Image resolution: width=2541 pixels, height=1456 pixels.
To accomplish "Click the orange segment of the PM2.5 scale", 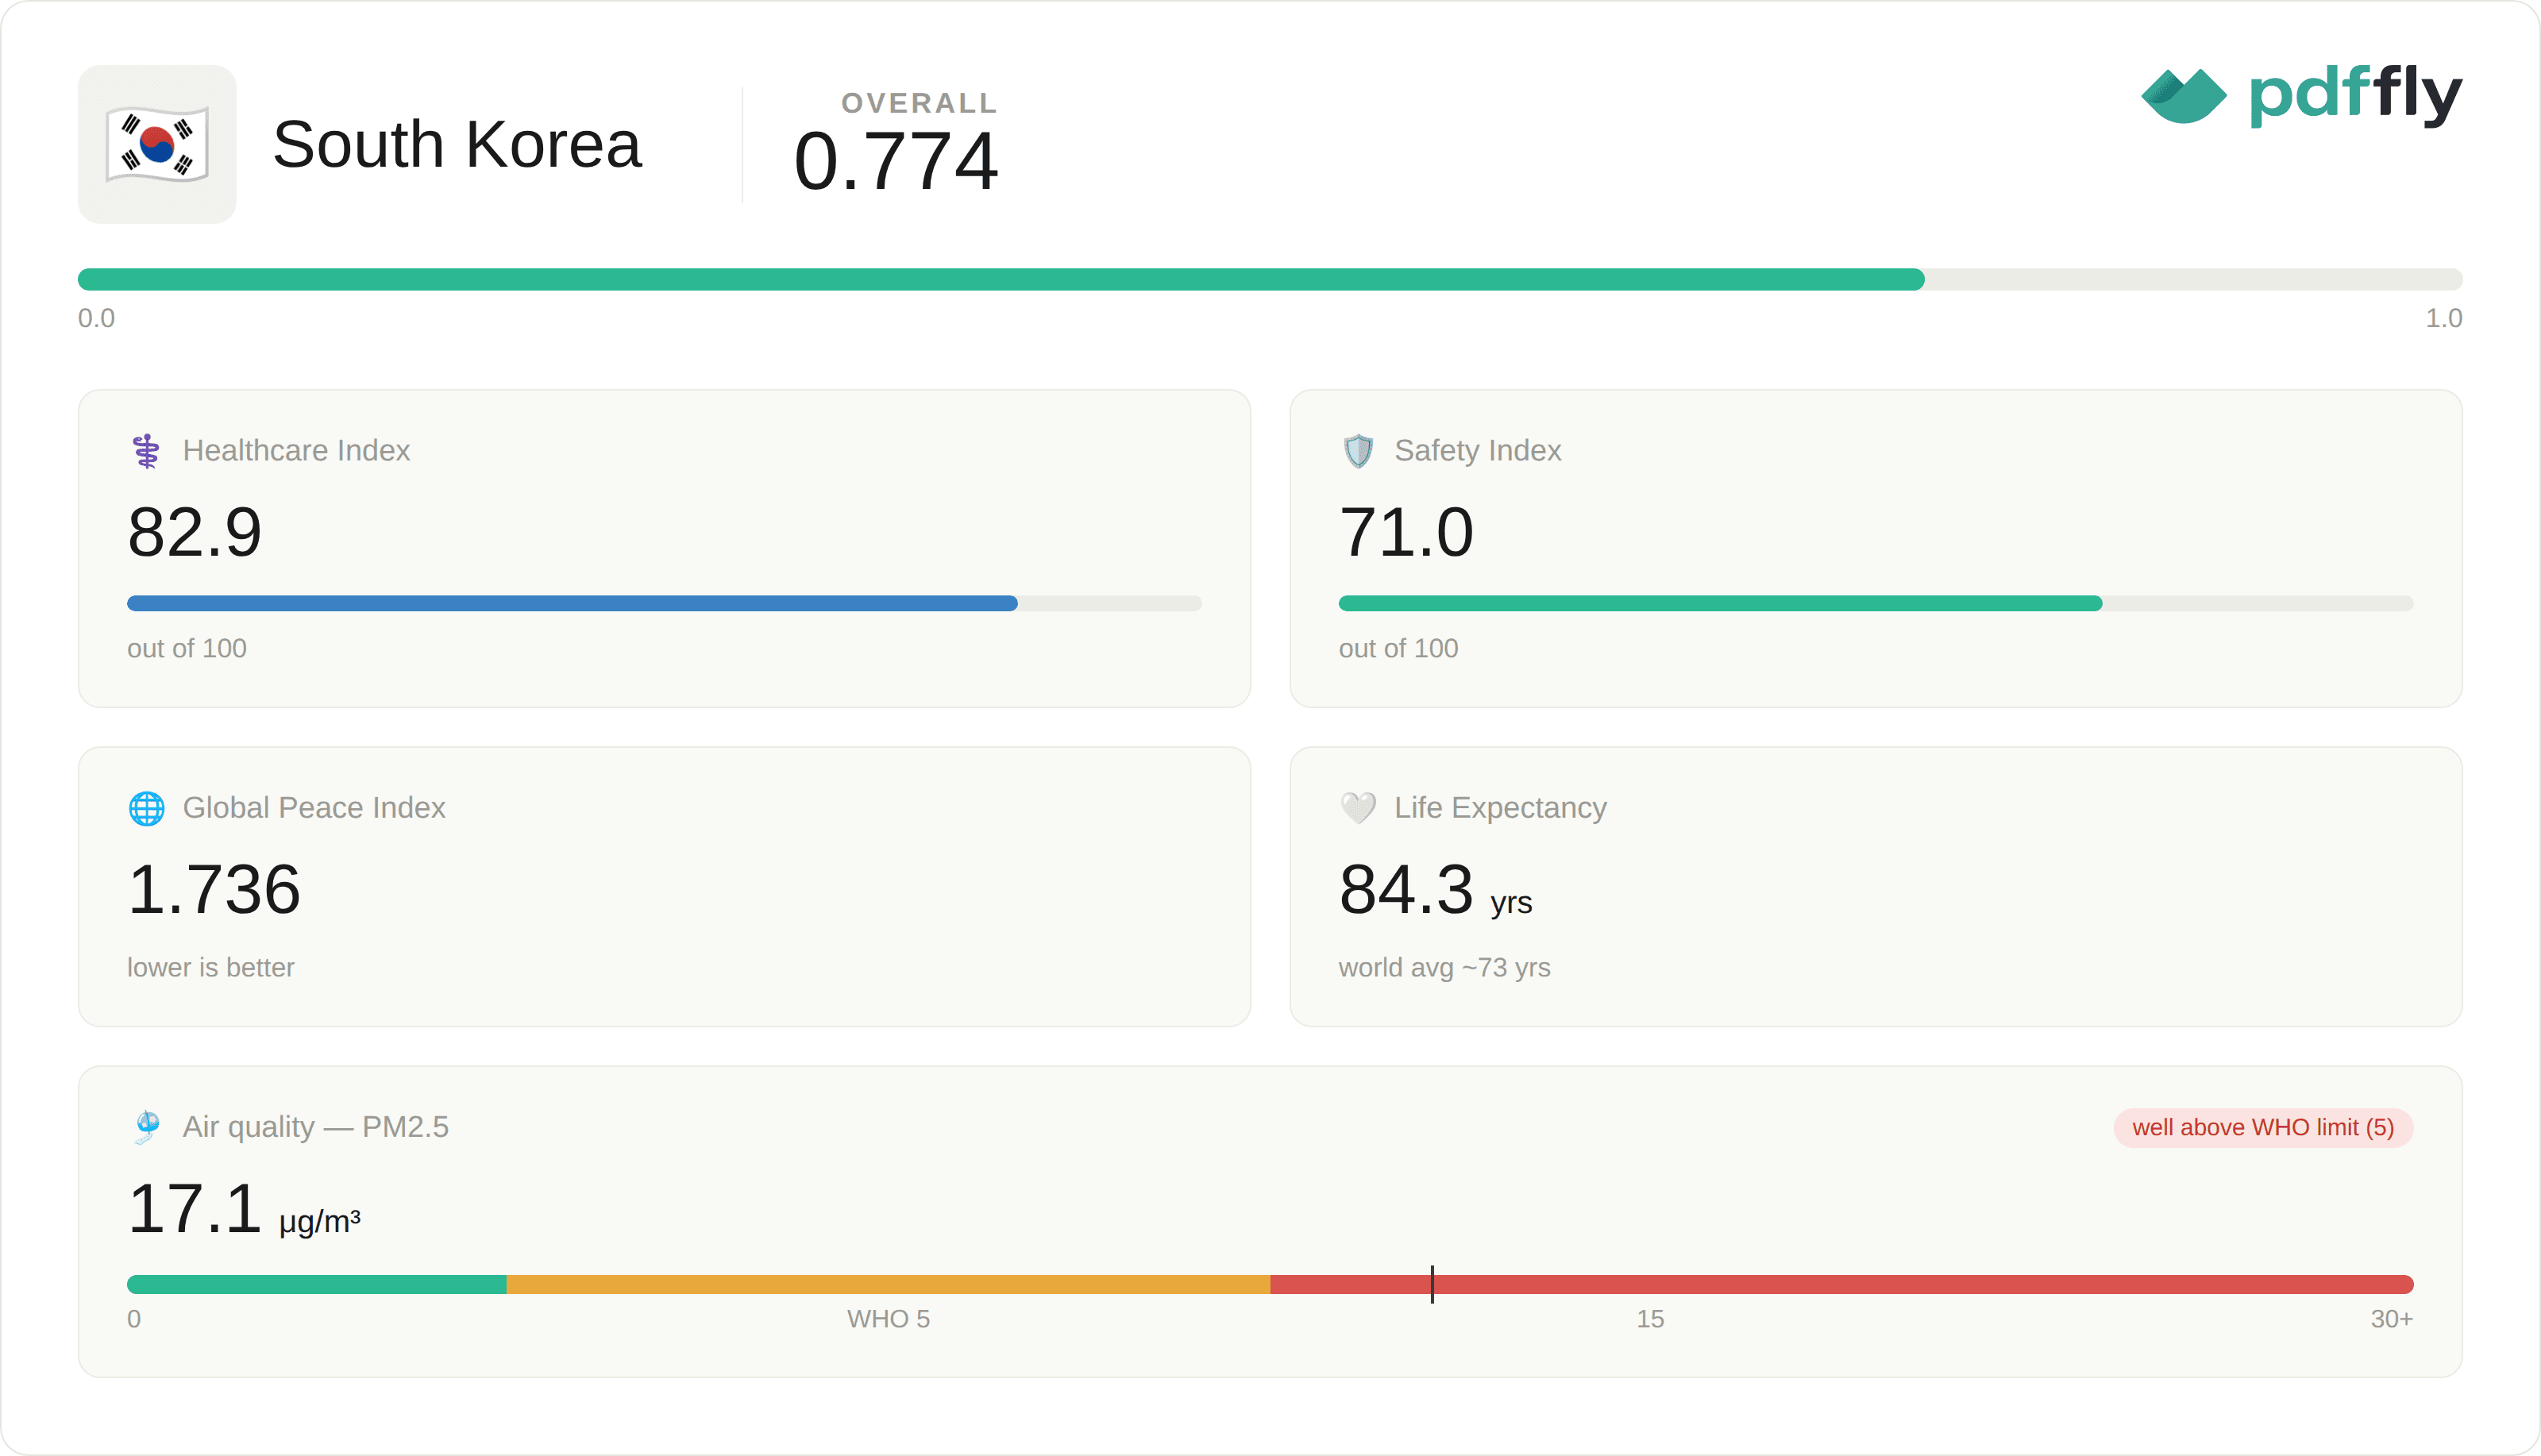I will coord(888,1284).
